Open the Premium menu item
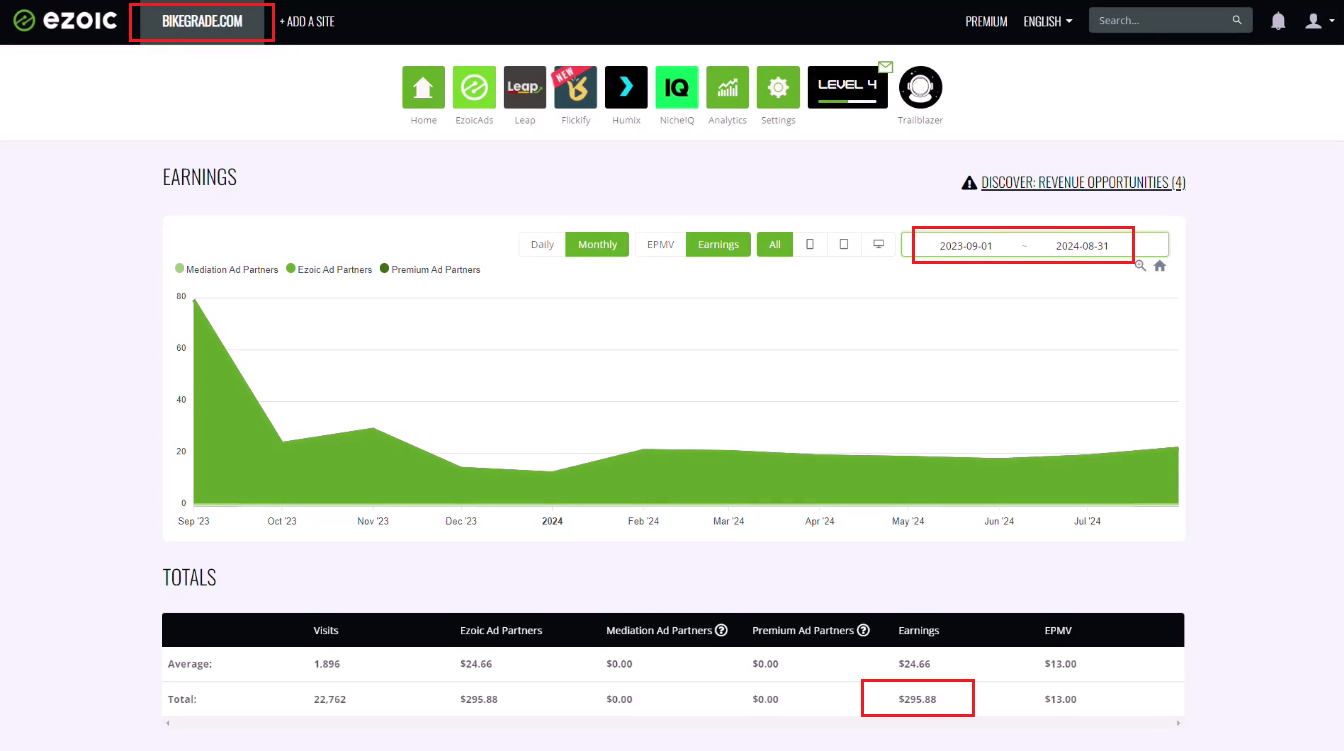Image resolution: width=1344 pixels, height=751 pixels. 986,21
